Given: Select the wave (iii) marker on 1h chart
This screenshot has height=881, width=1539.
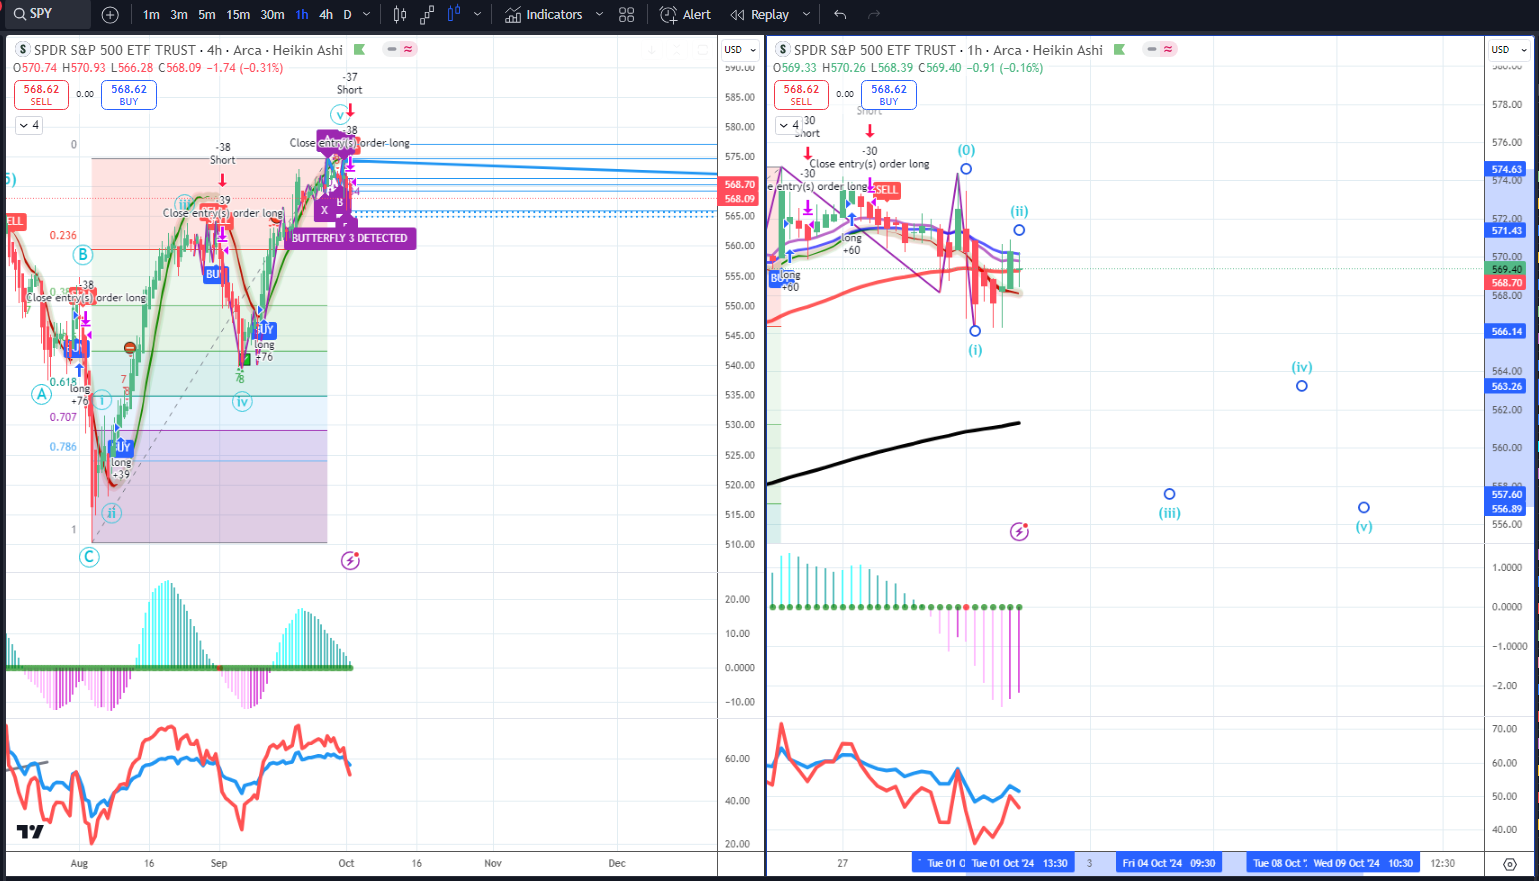Looking at the screenshot, I should click(1169, 494).
